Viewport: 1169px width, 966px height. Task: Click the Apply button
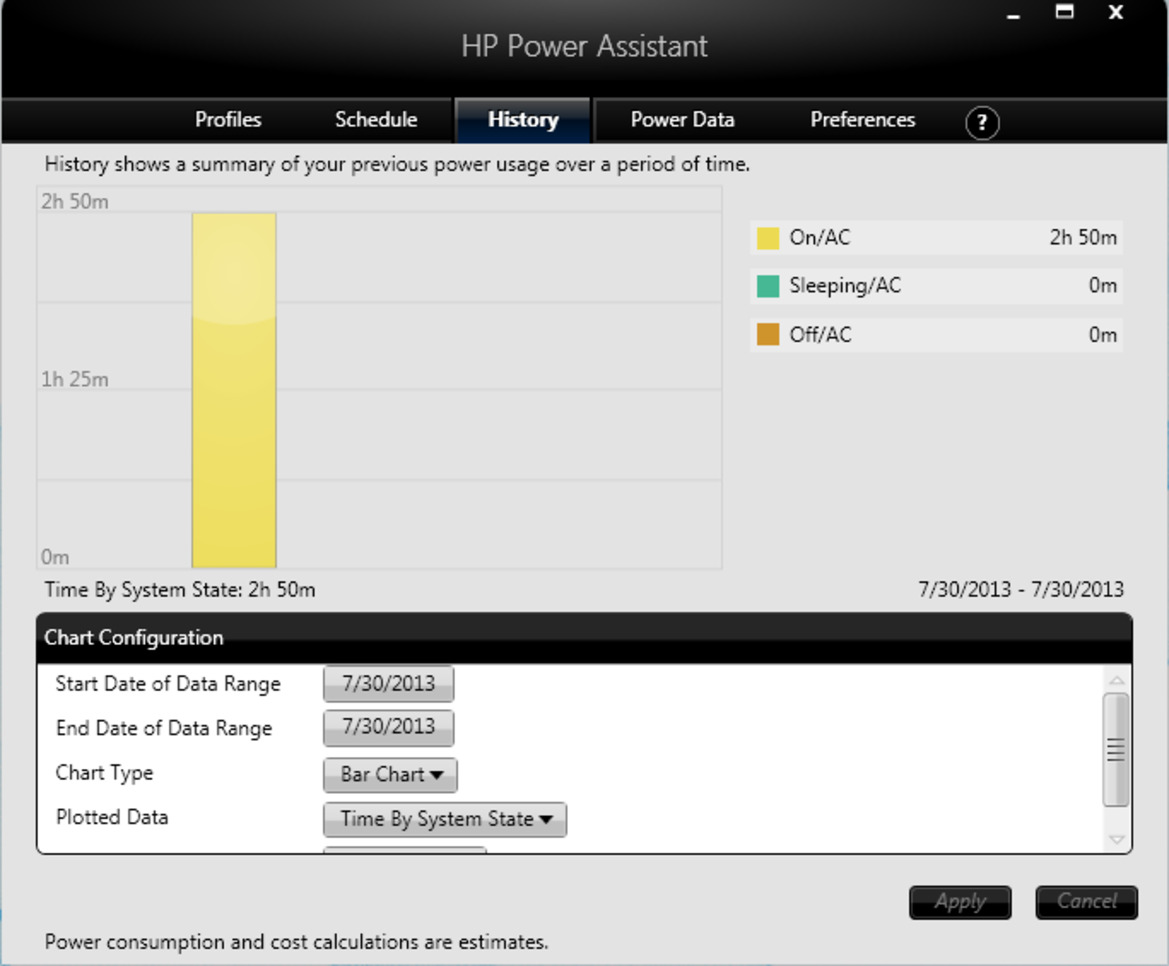coord(960,902)
